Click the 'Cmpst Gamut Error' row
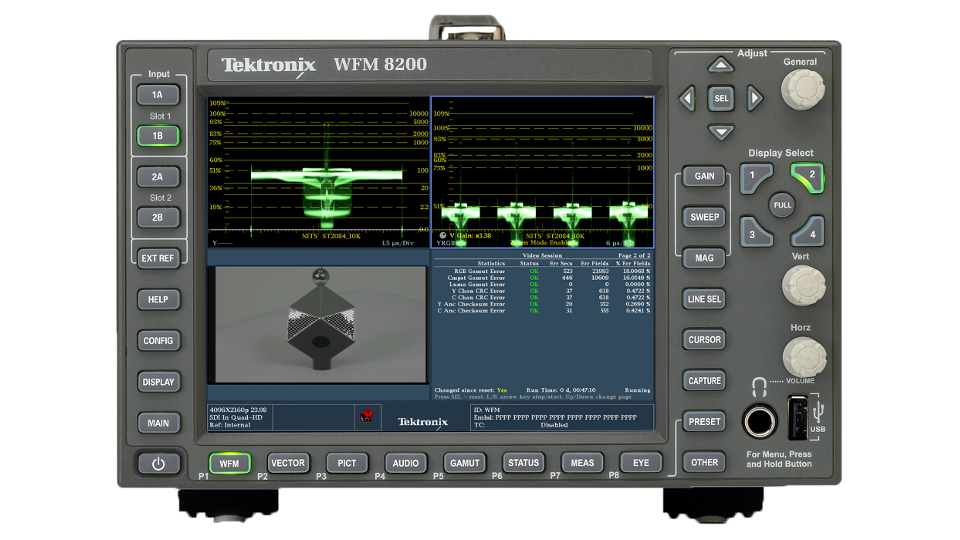Image resolution: width=960 pixels, height=540 pixels. pos(542,277)
